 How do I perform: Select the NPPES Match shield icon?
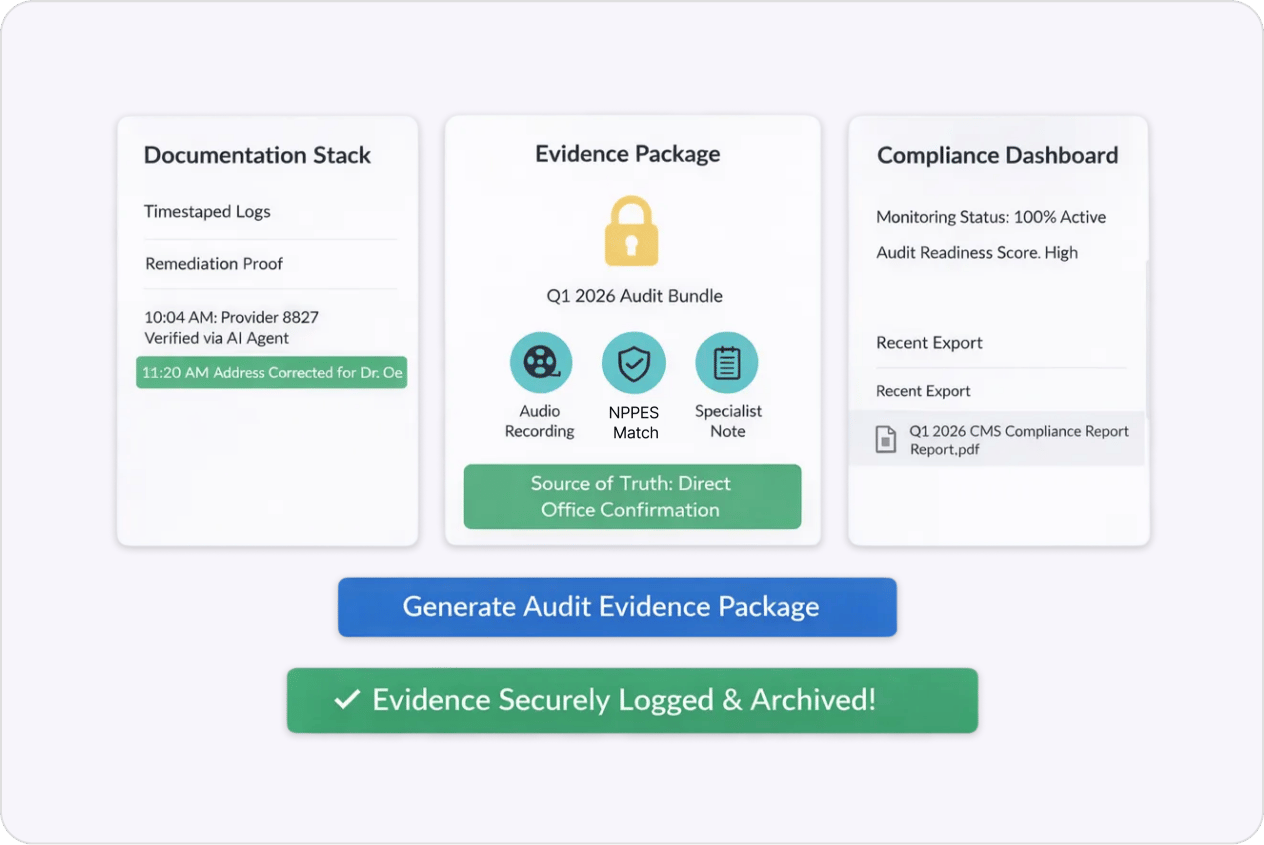pos(634,364)
